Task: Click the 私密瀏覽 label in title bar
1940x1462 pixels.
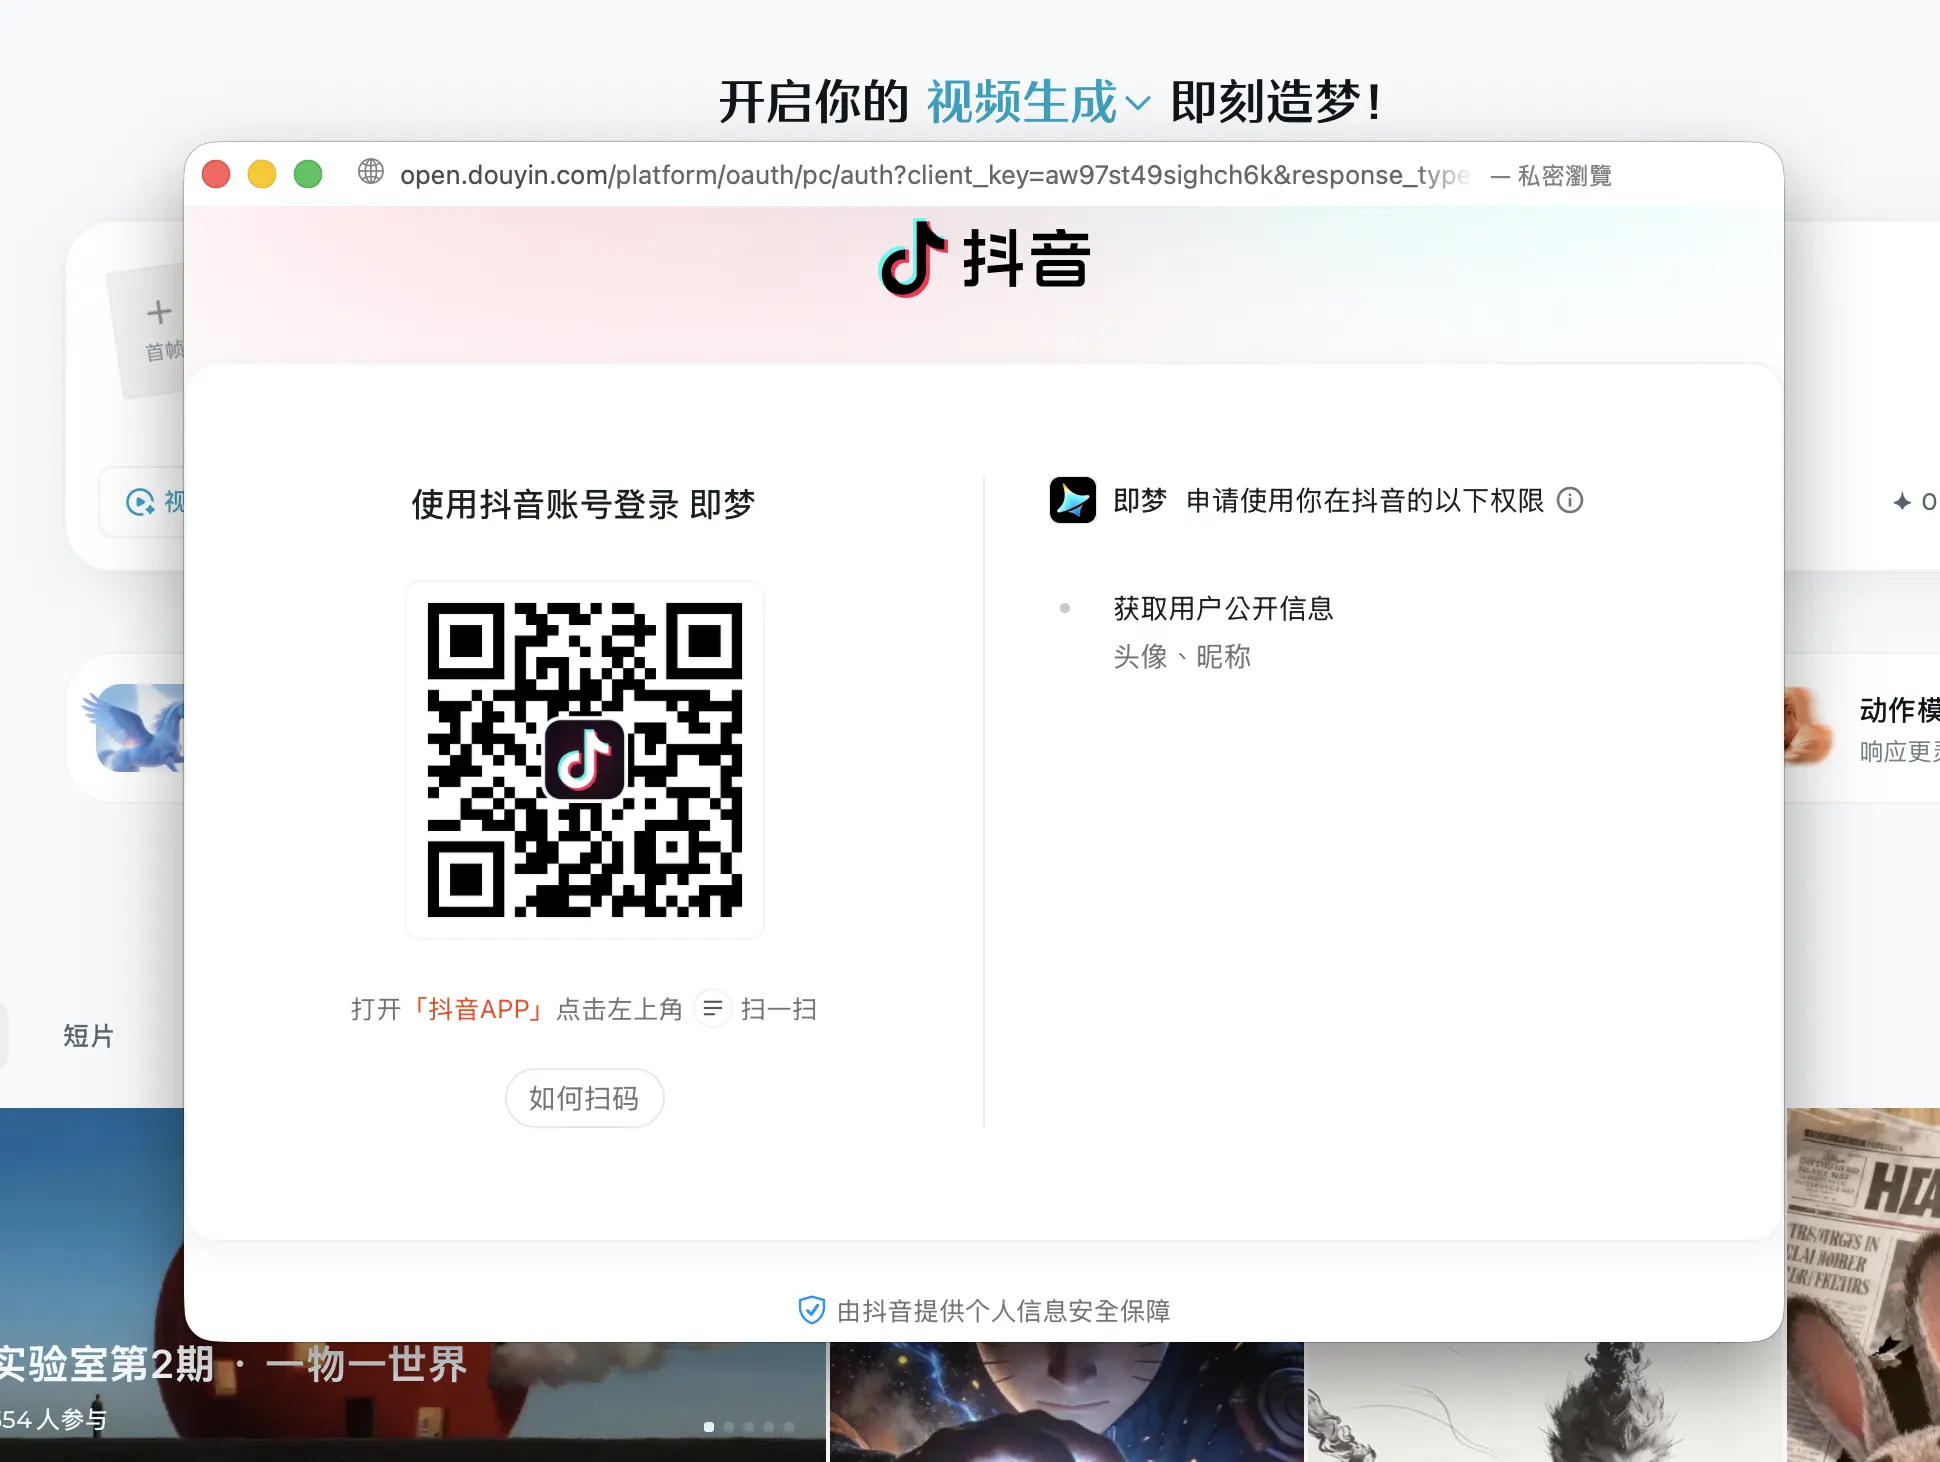Action: tap(1564, 176)
